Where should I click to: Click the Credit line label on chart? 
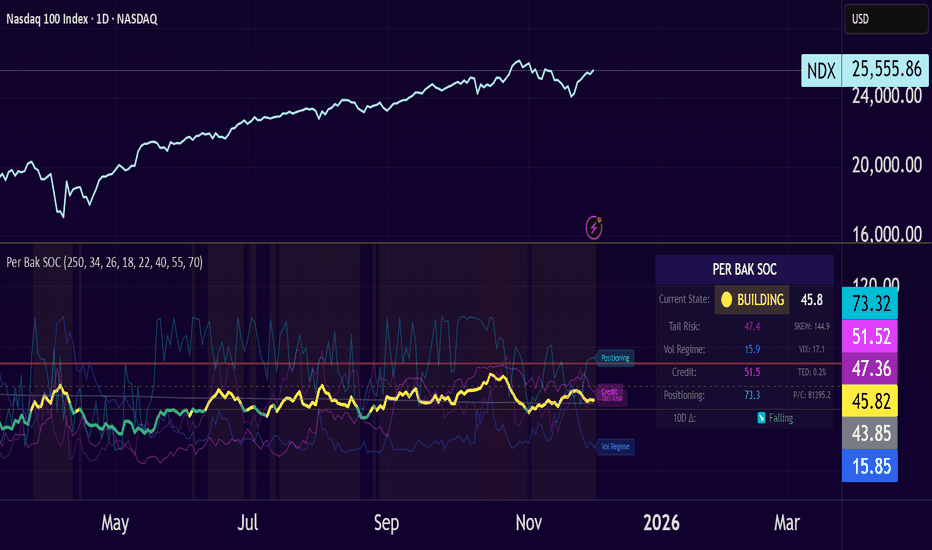(x=609, y=391)
